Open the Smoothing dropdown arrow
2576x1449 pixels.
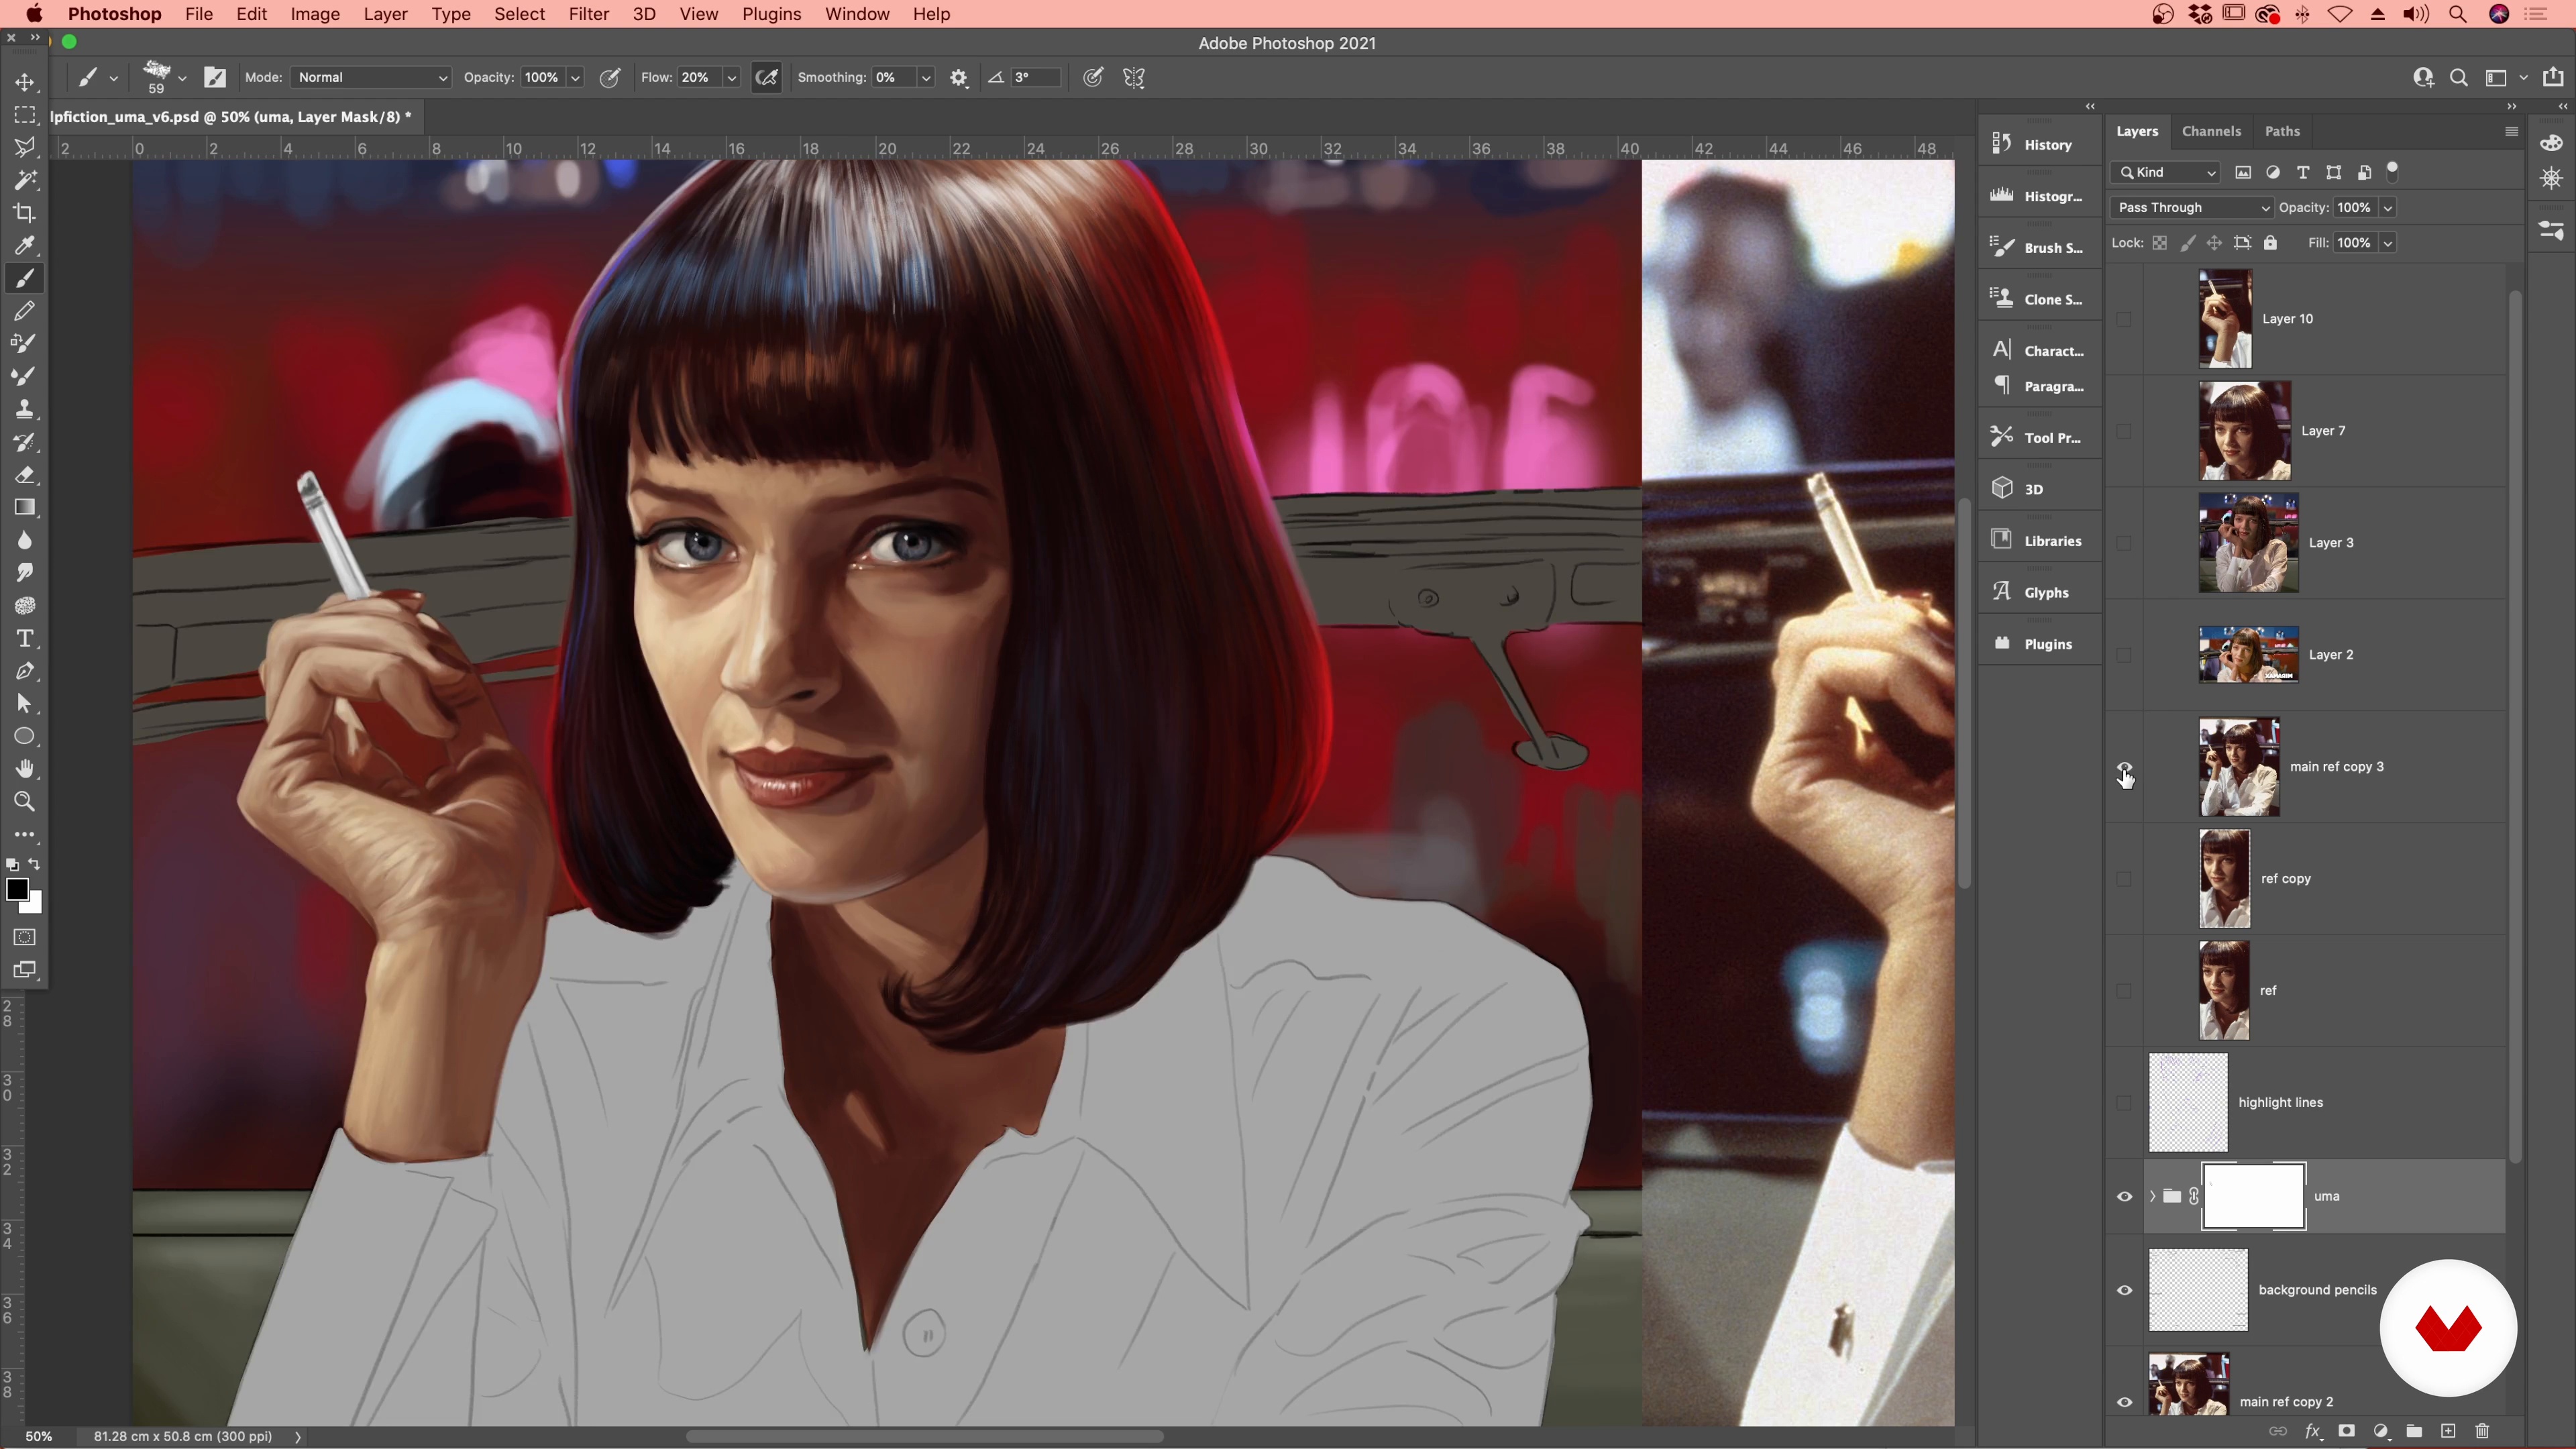(x=926, y=77)
